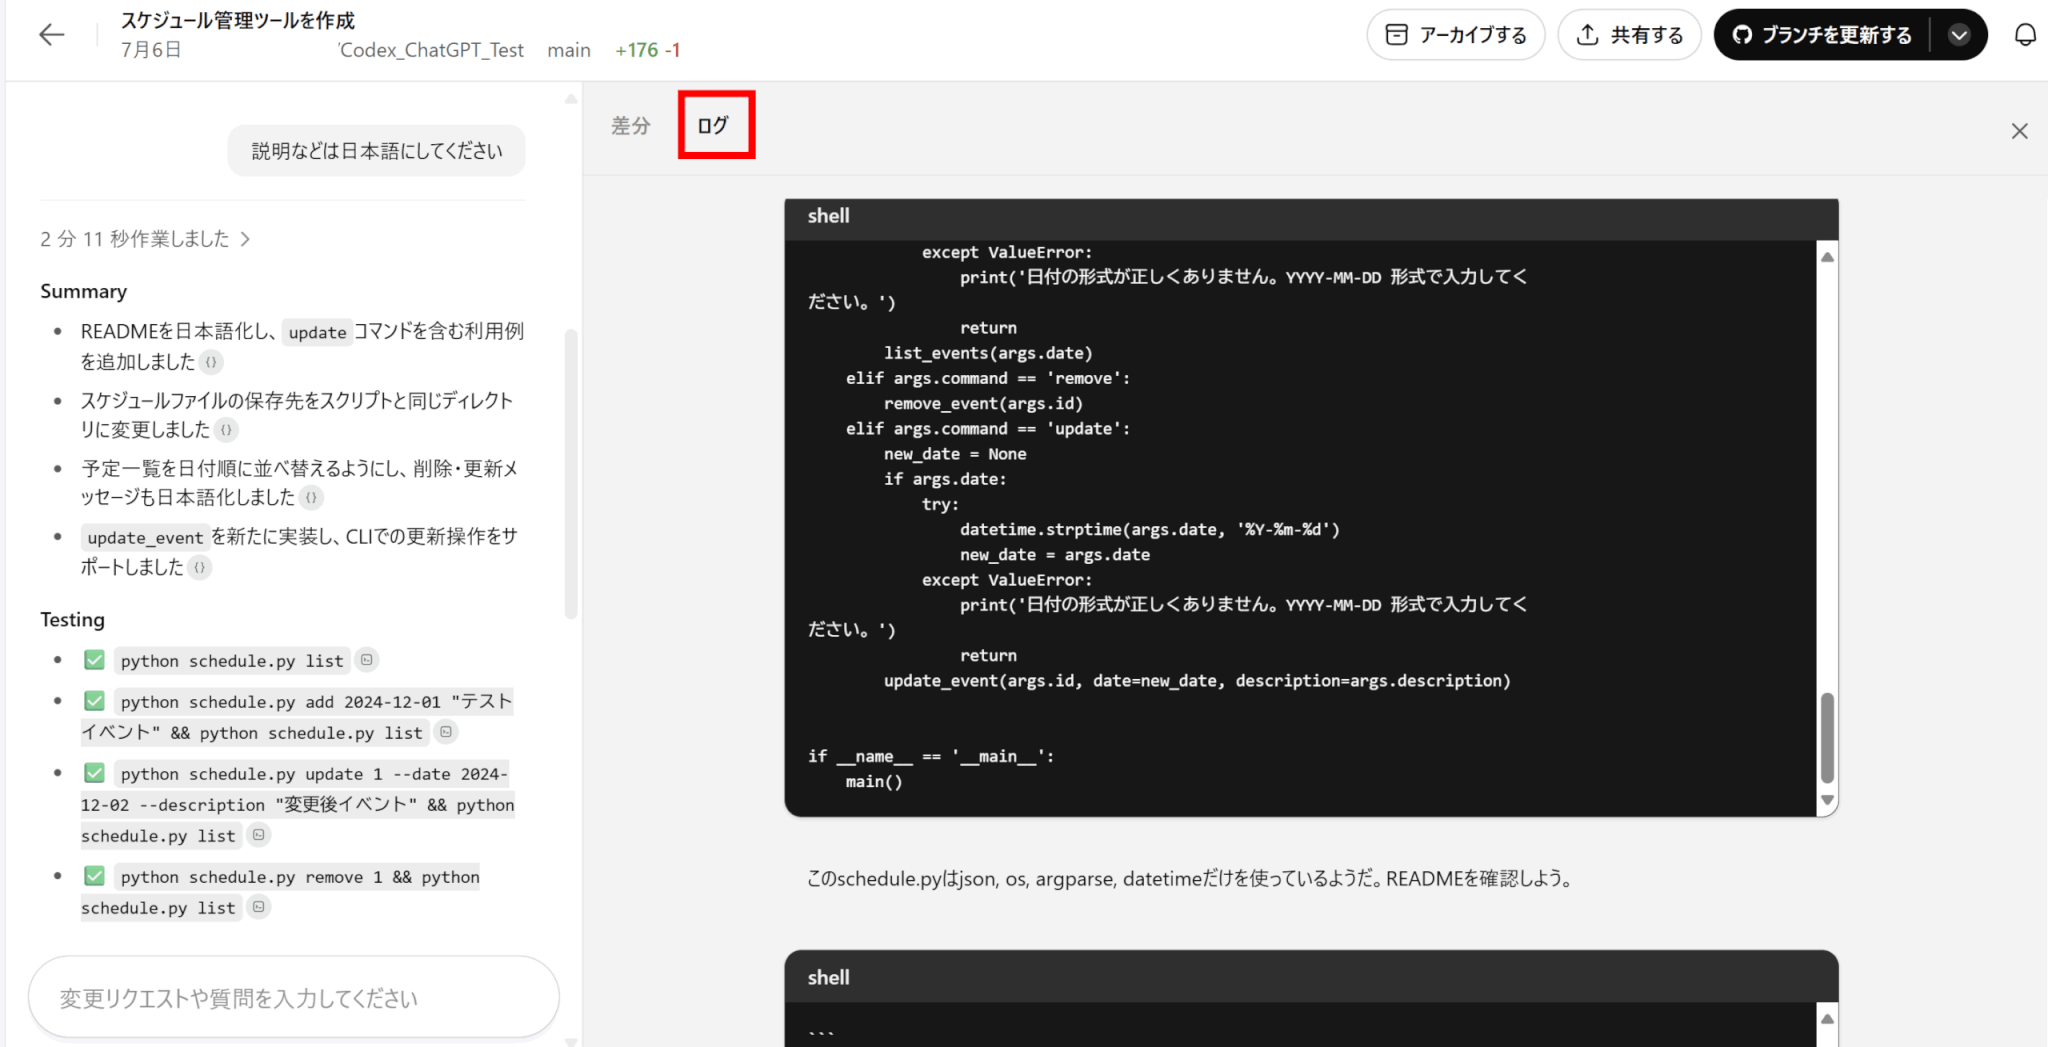Open terminal output icon for 'python schedule.py list'
Screen dimensions: 2048x1047
point(367,660)
